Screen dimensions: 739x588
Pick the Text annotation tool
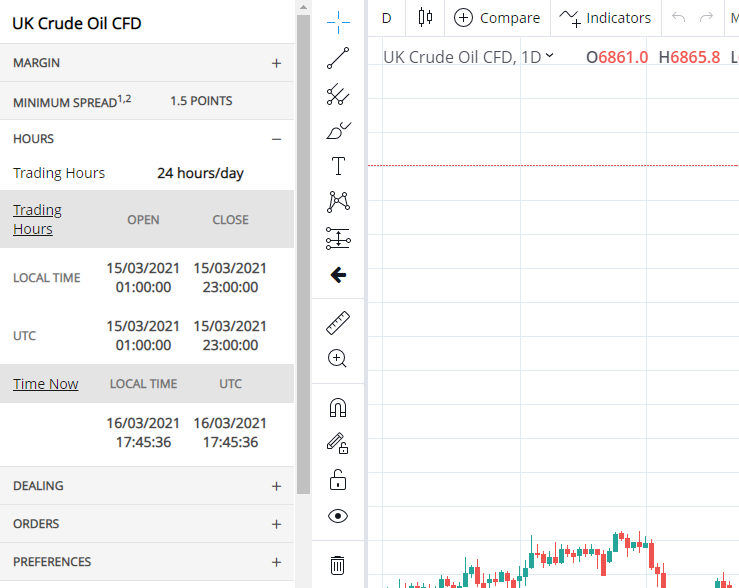pyautogui.click(x=338, y=166)
